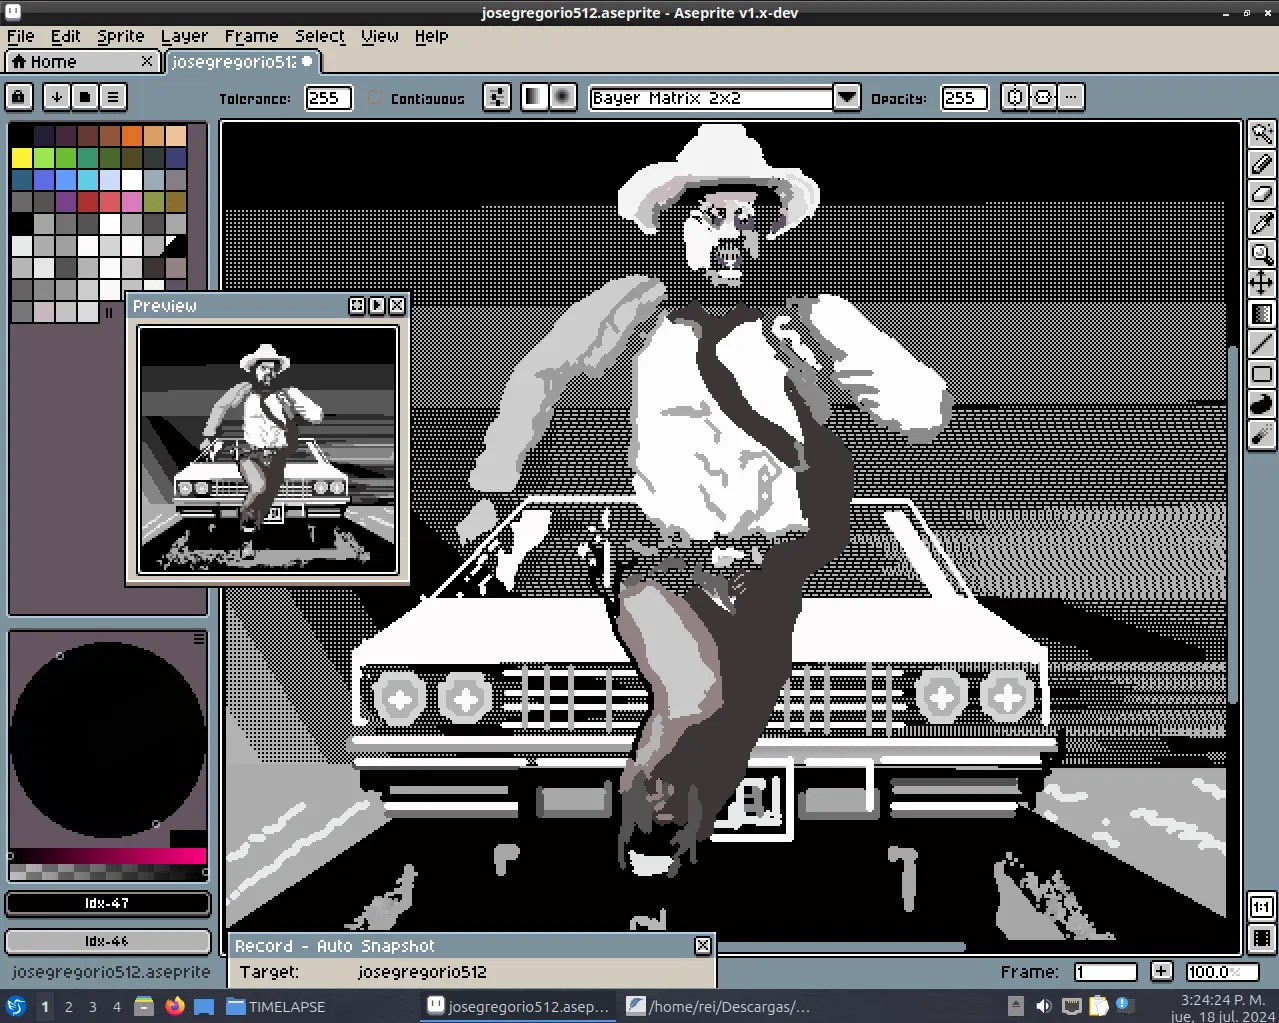This screenshot has width=1279, height=1023.
Task: Pick the orange palette swatch
Action: tap(132, 136)
